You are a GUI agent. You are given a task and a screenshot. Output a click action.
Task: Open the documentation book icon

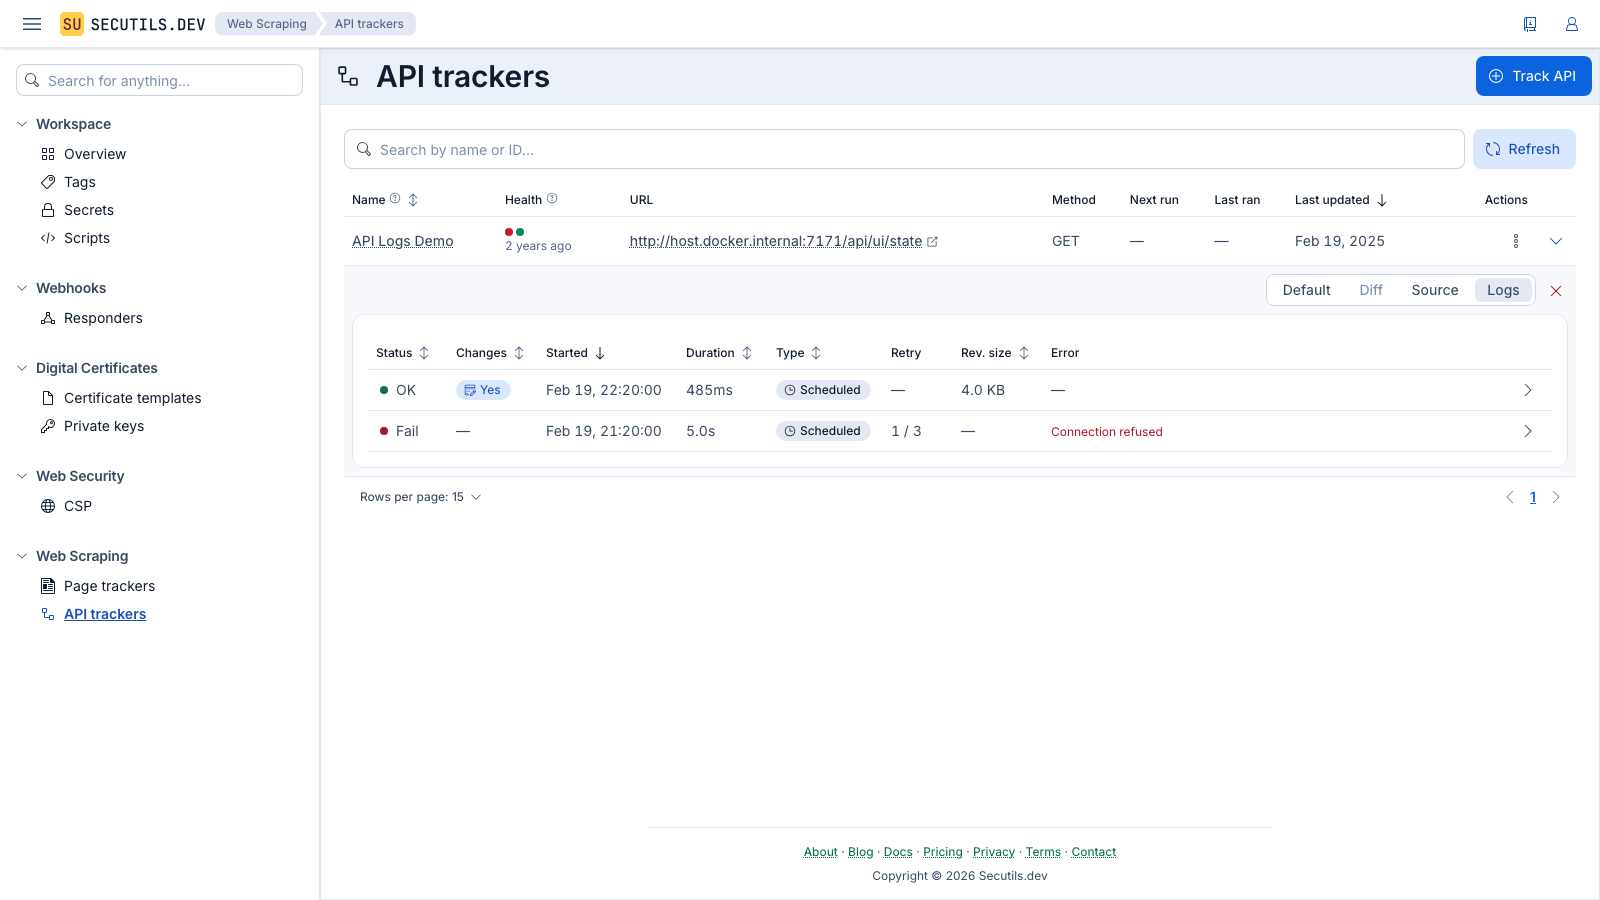point(1530,24)
